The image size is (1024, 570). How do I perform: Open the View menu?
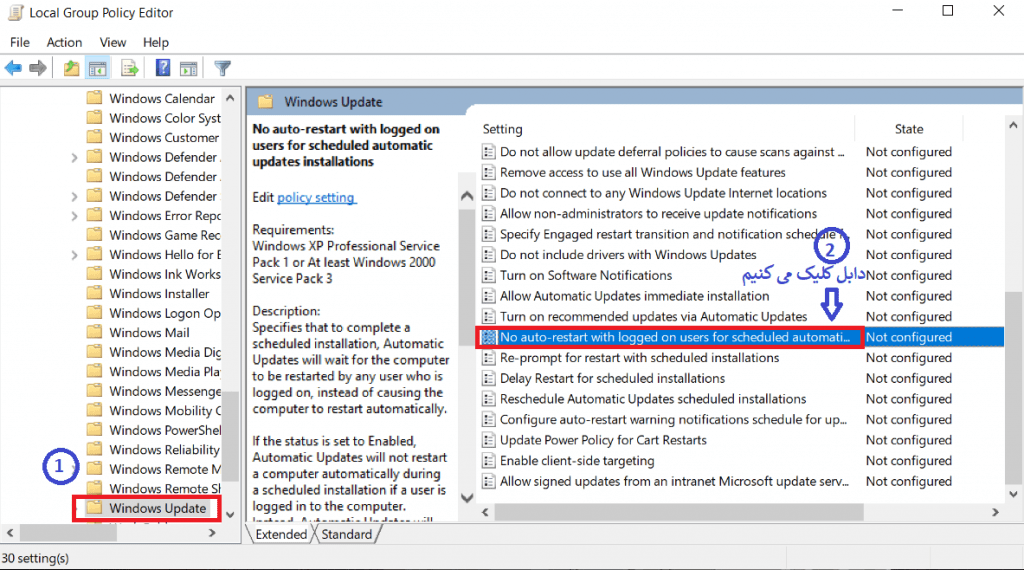pyautogui.click(x=112, y=42)
